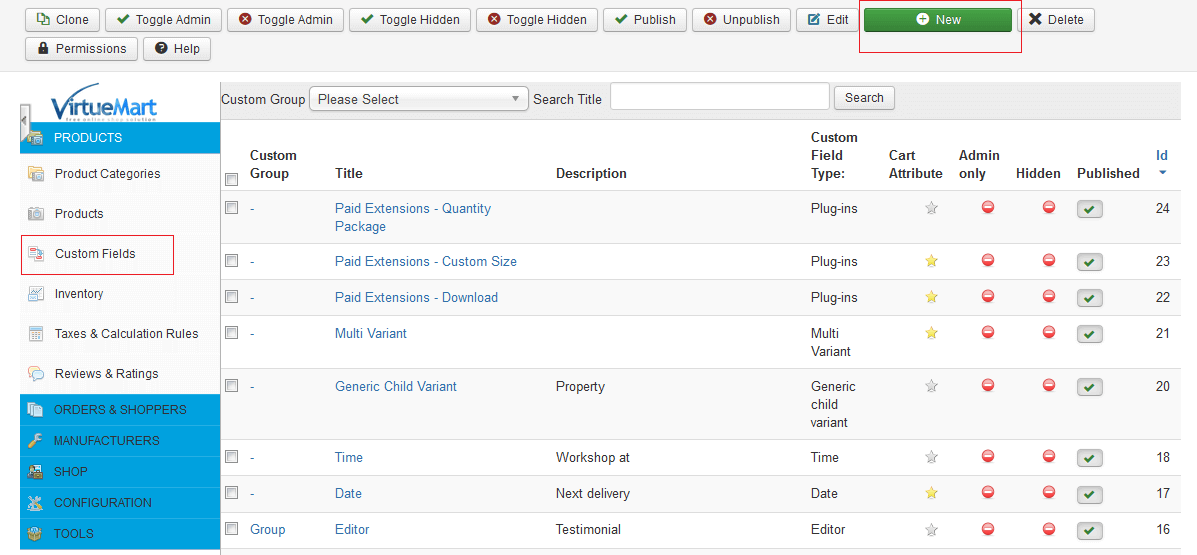
Task: Open the Help button
Action: 177,49
